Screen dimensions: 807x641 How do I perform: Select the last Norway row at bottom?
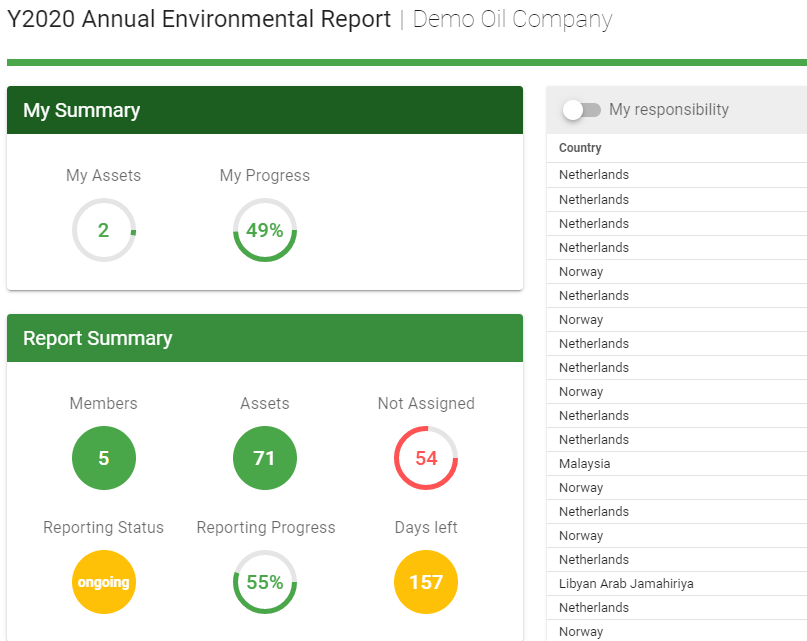581,632
